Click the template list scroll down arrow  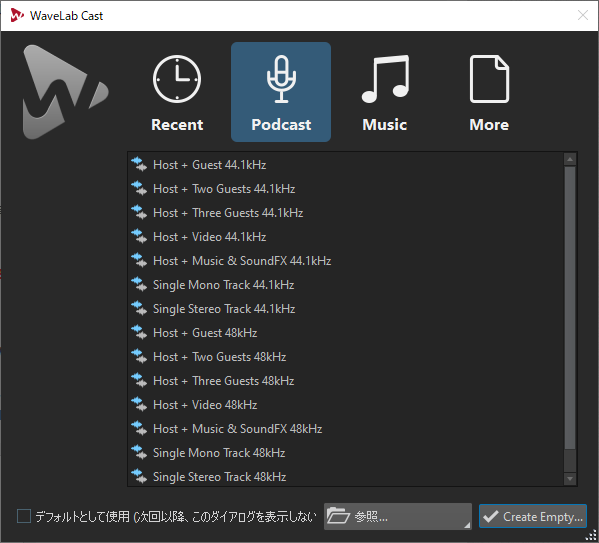tap(570, 479)
